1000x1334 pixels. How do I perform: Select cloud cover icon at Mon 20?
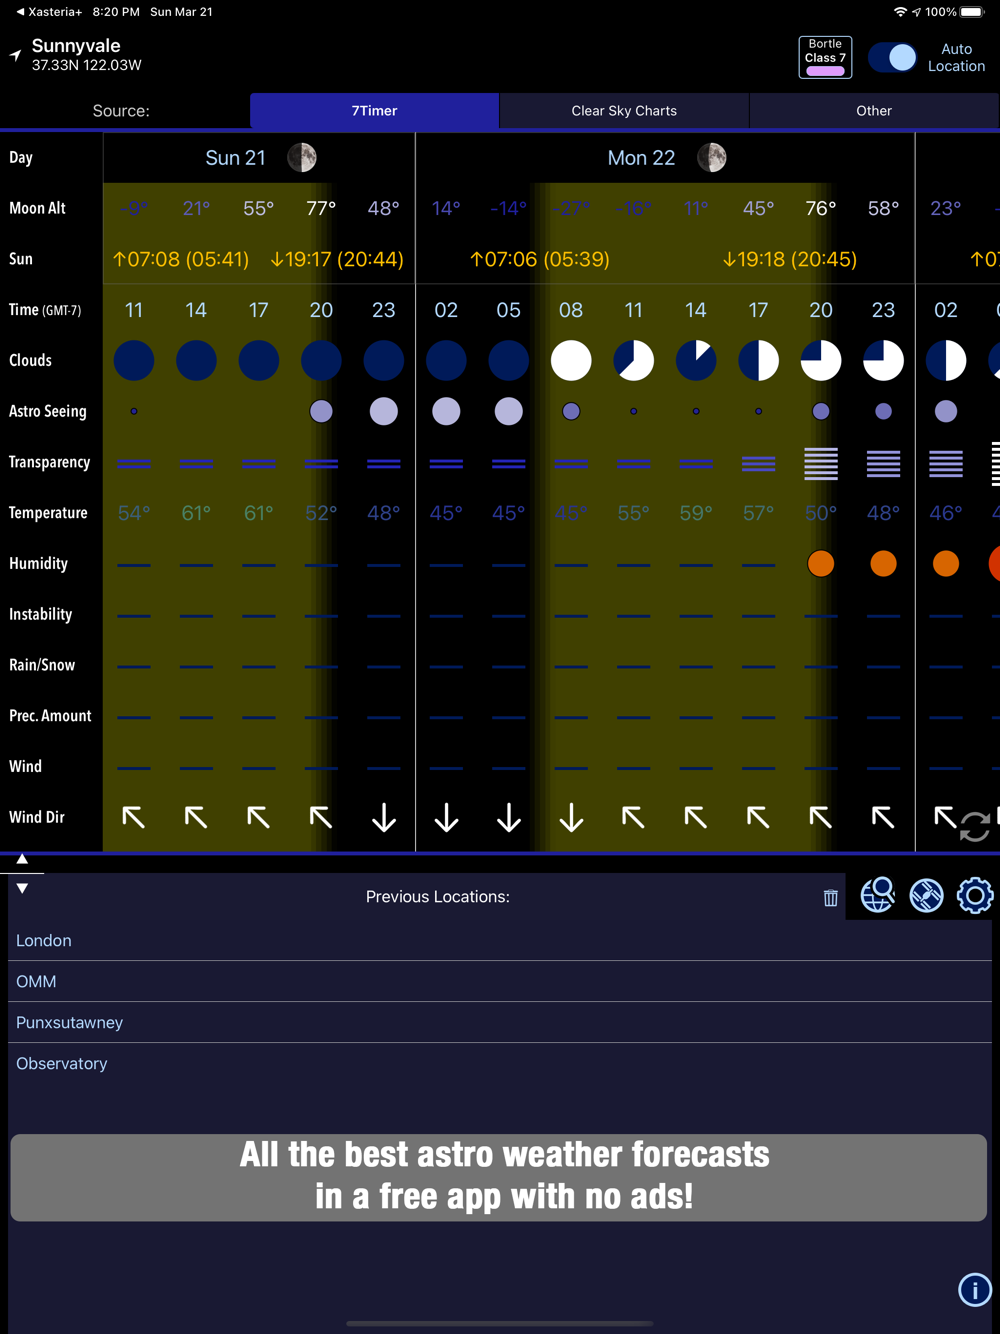(x=821, y=360)
